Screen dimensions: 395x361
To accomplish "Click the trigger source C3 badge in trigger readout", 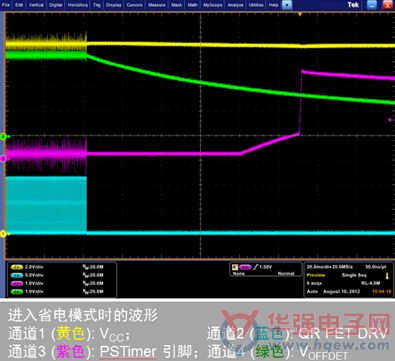I will point(245,267).
